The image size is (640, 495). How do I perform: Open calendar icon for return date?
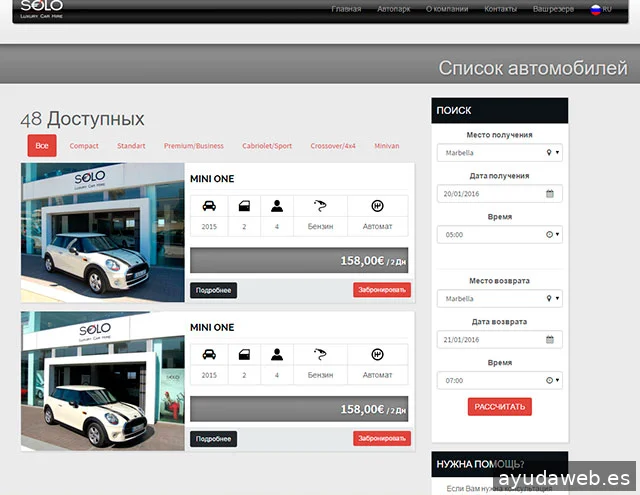(549, 340)
